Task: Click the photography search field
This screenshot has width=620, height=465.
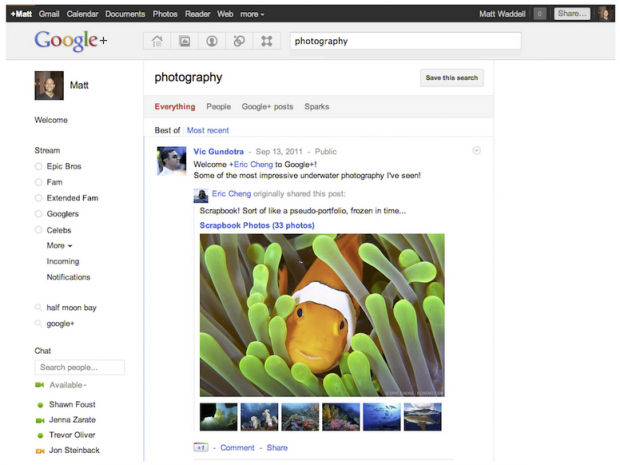Action: tap(404, 41)
